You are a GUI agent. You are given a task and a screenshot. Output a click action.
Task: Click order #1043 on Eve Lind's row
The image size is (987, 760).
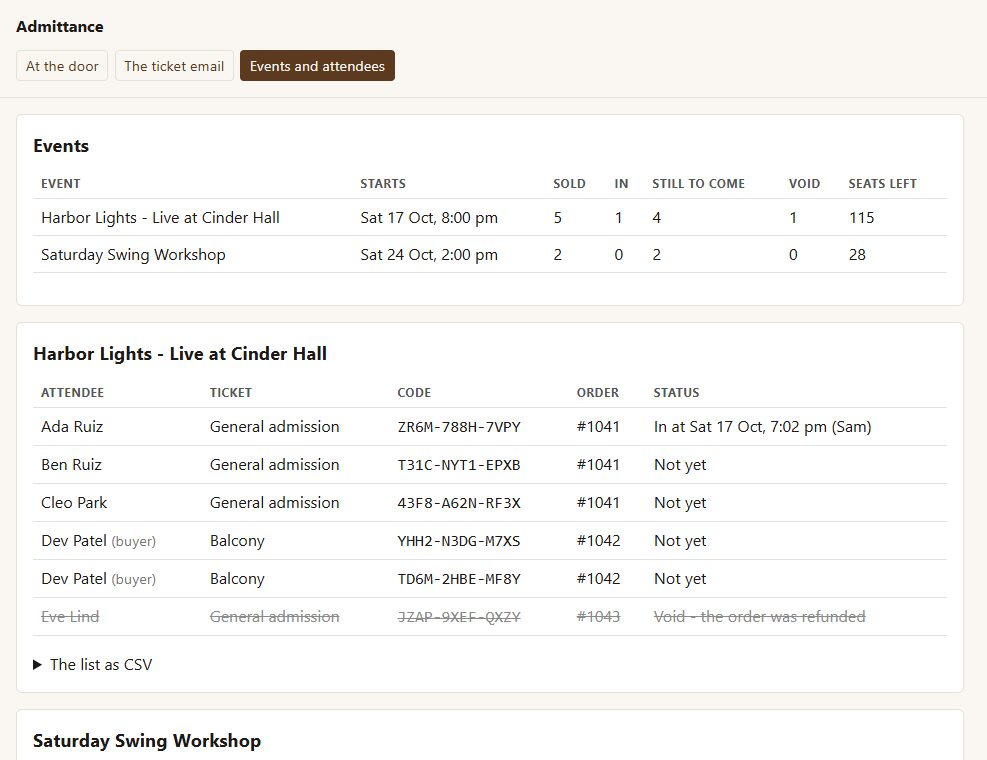click(598, 616)
